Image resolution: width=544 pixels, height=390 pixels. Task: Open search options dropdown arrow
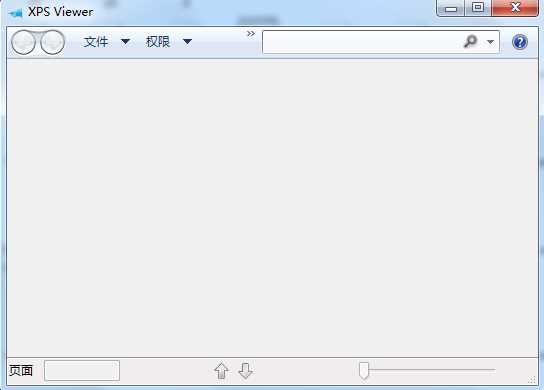point(490,42)
